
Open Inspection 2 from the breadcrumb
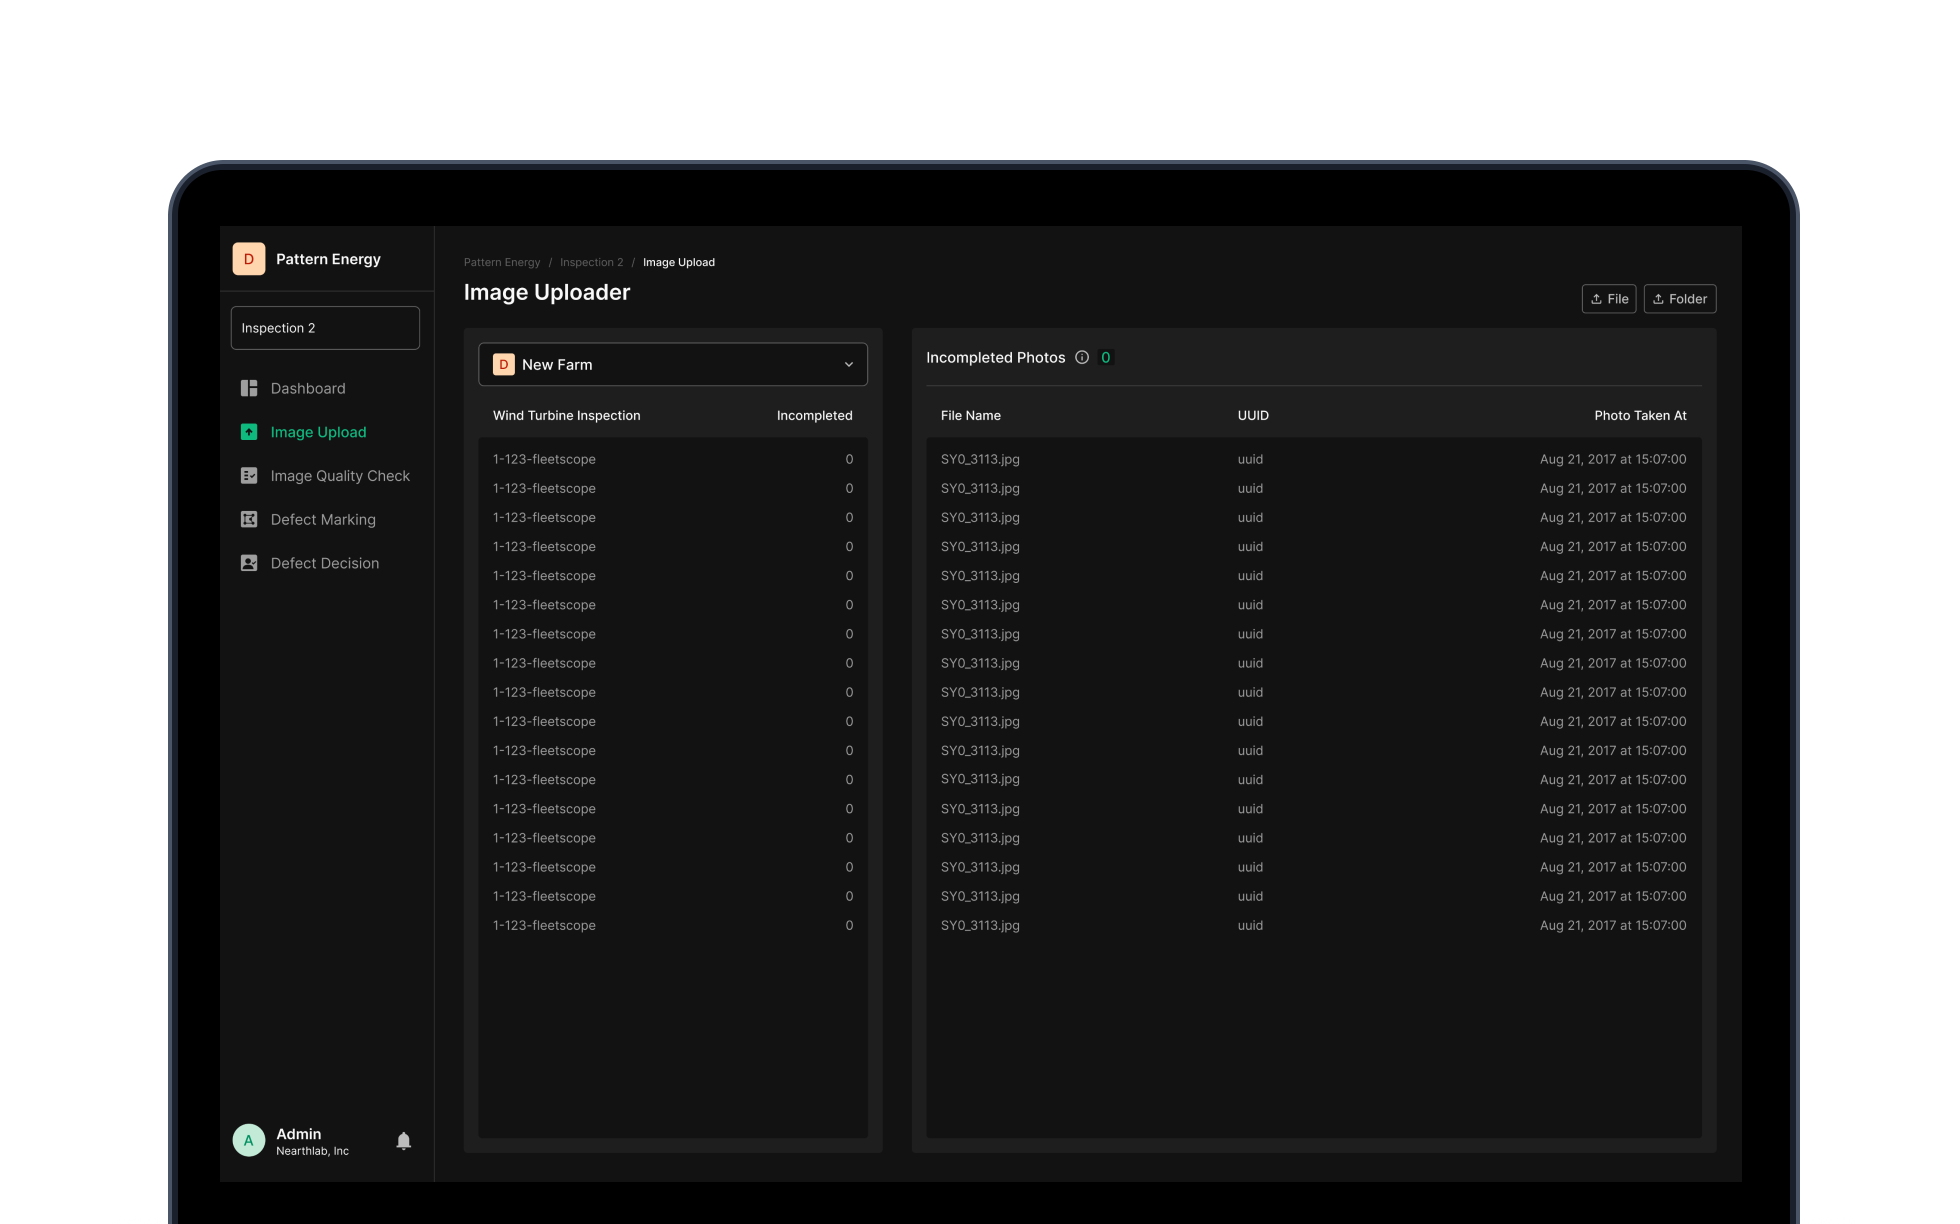click(591, 262)
